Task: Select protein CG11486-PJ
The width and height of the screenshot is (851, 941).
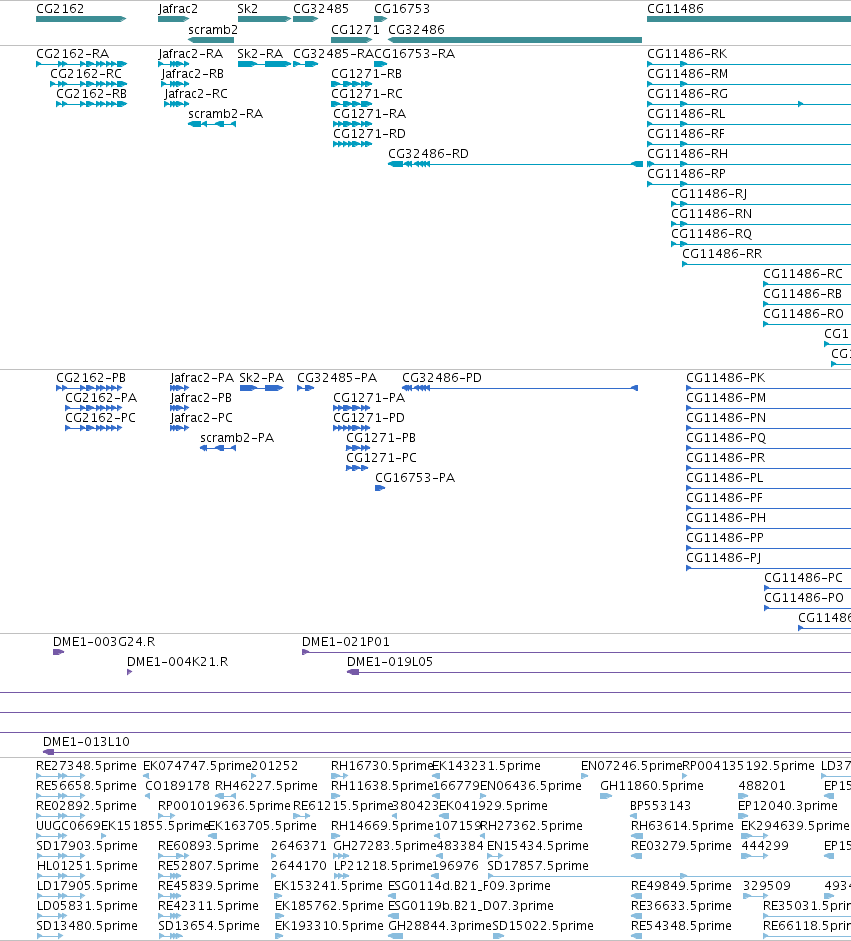Action: pyautogui.click(x=723, y=558)
